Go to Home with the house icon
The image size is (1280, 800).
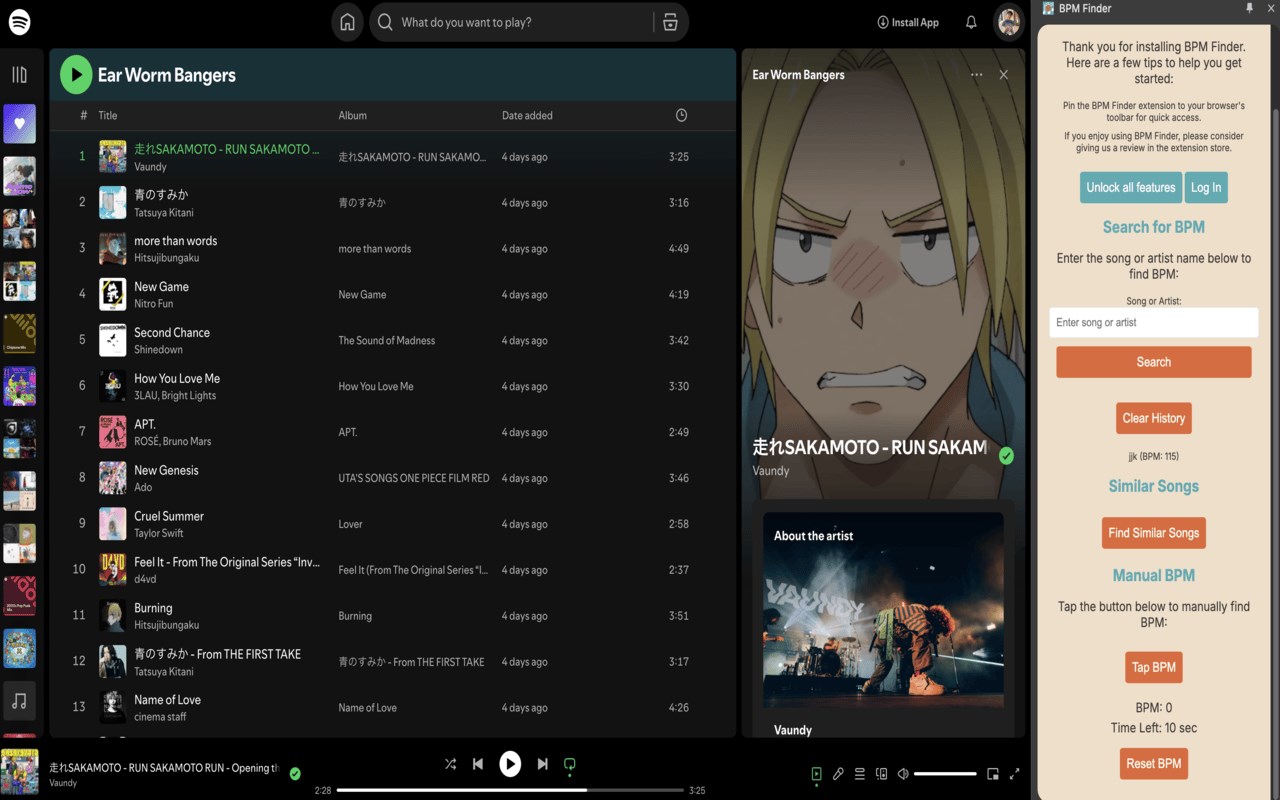point(347,22)
